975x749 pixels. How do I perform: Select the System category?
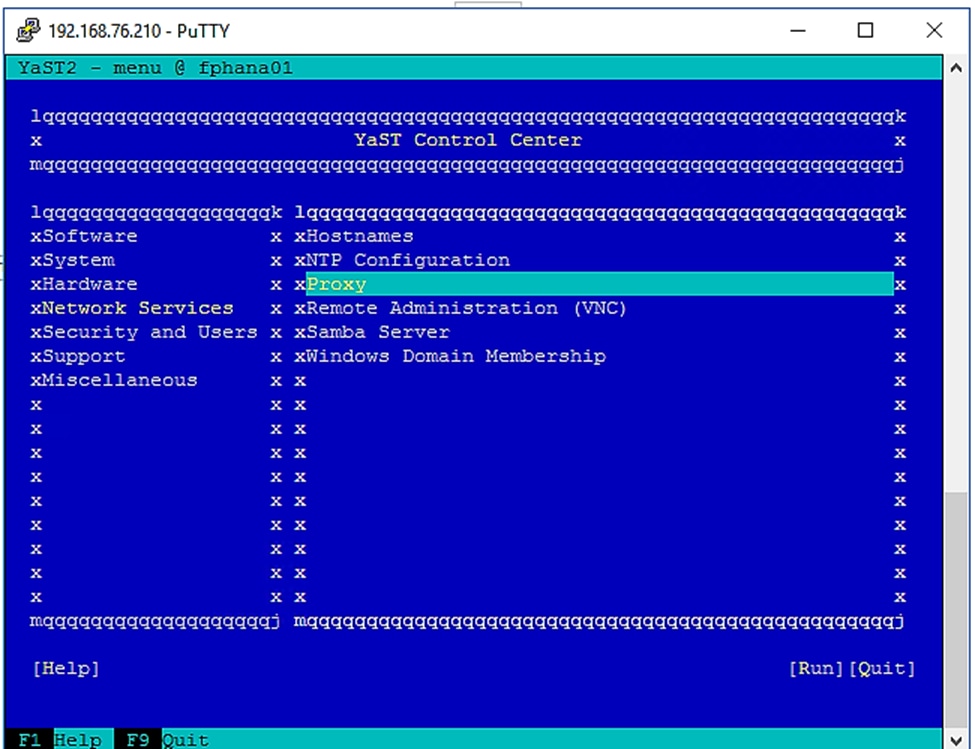78,260
